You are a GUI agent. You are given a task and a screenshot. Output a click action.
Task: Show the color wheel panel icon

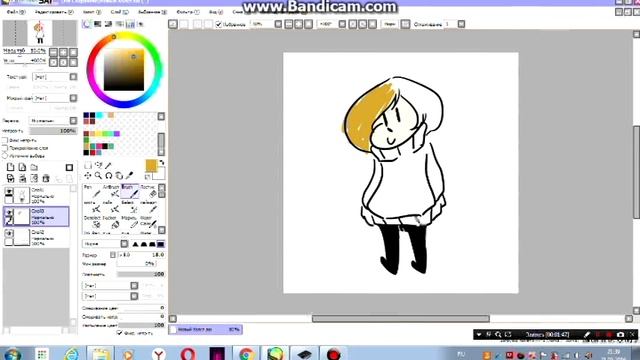click(87, 24)
